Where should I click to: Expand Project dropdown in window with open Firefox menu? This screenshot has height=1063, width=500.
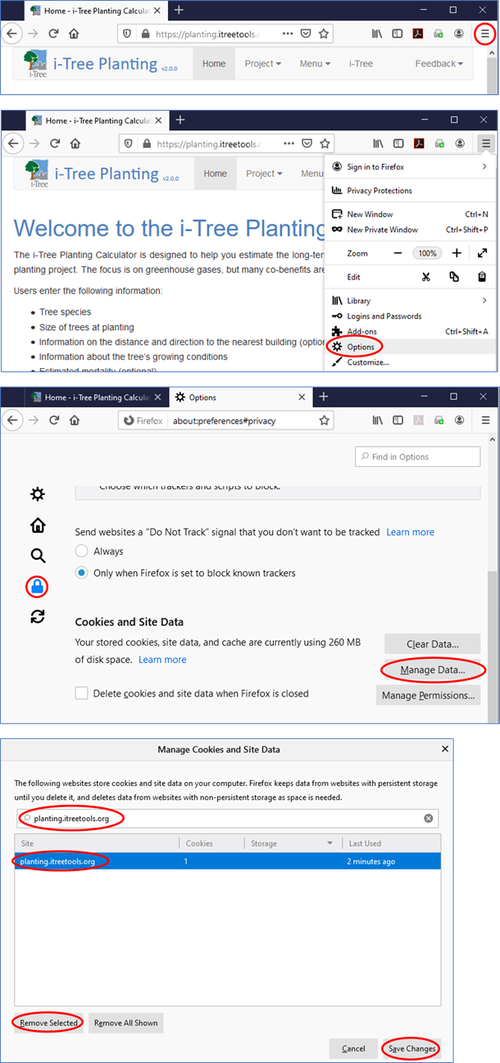pos(264,174)
